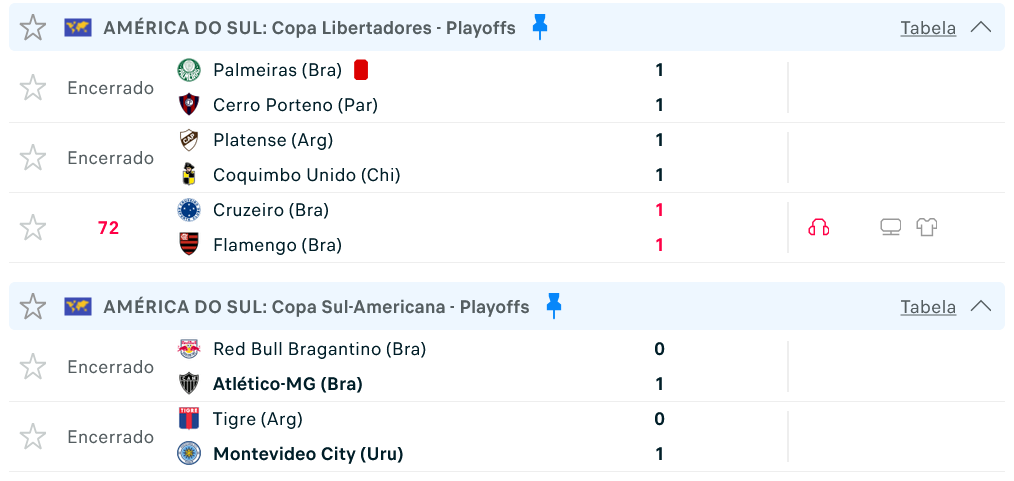
Task: Collapse the Copa Sul-Americana section chevron
Action: tap(981, 306)
